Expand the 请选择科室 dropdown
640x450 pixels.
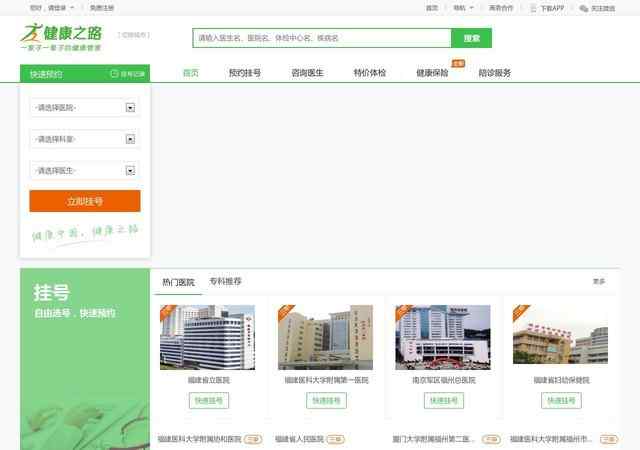(x=130, y=139)
